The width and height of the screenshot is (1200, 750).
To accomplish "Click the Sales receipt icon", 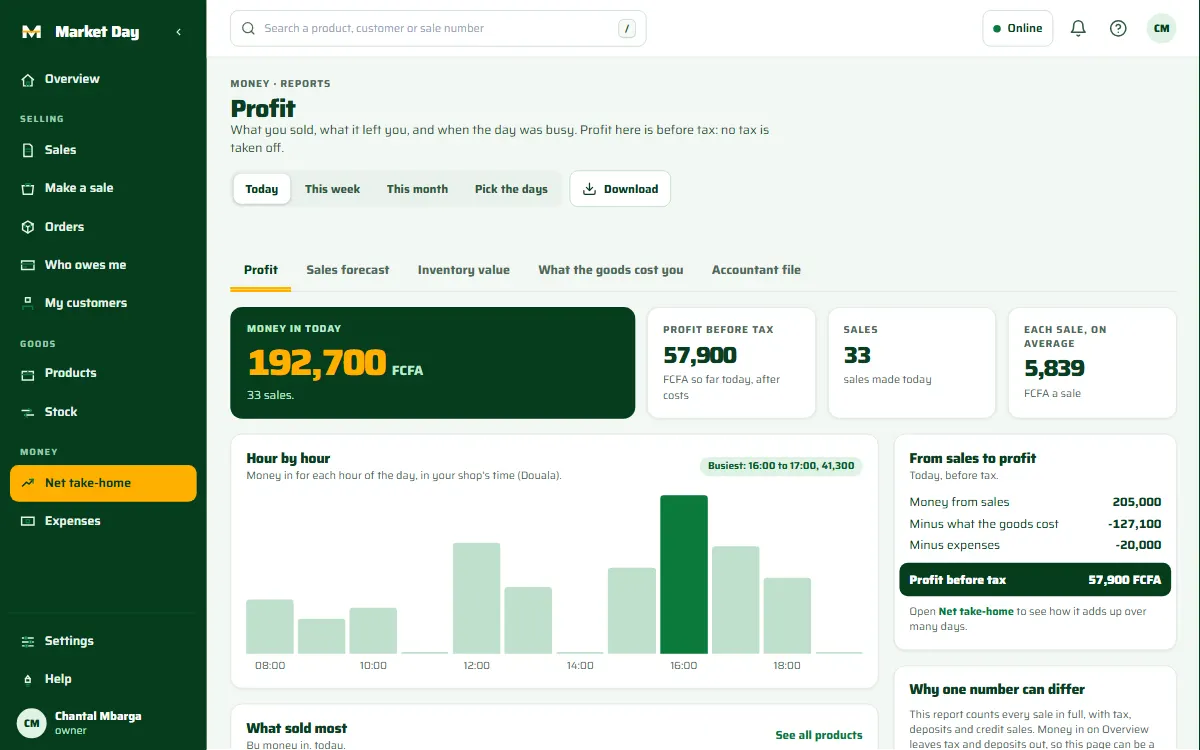I will pos(28,150).
